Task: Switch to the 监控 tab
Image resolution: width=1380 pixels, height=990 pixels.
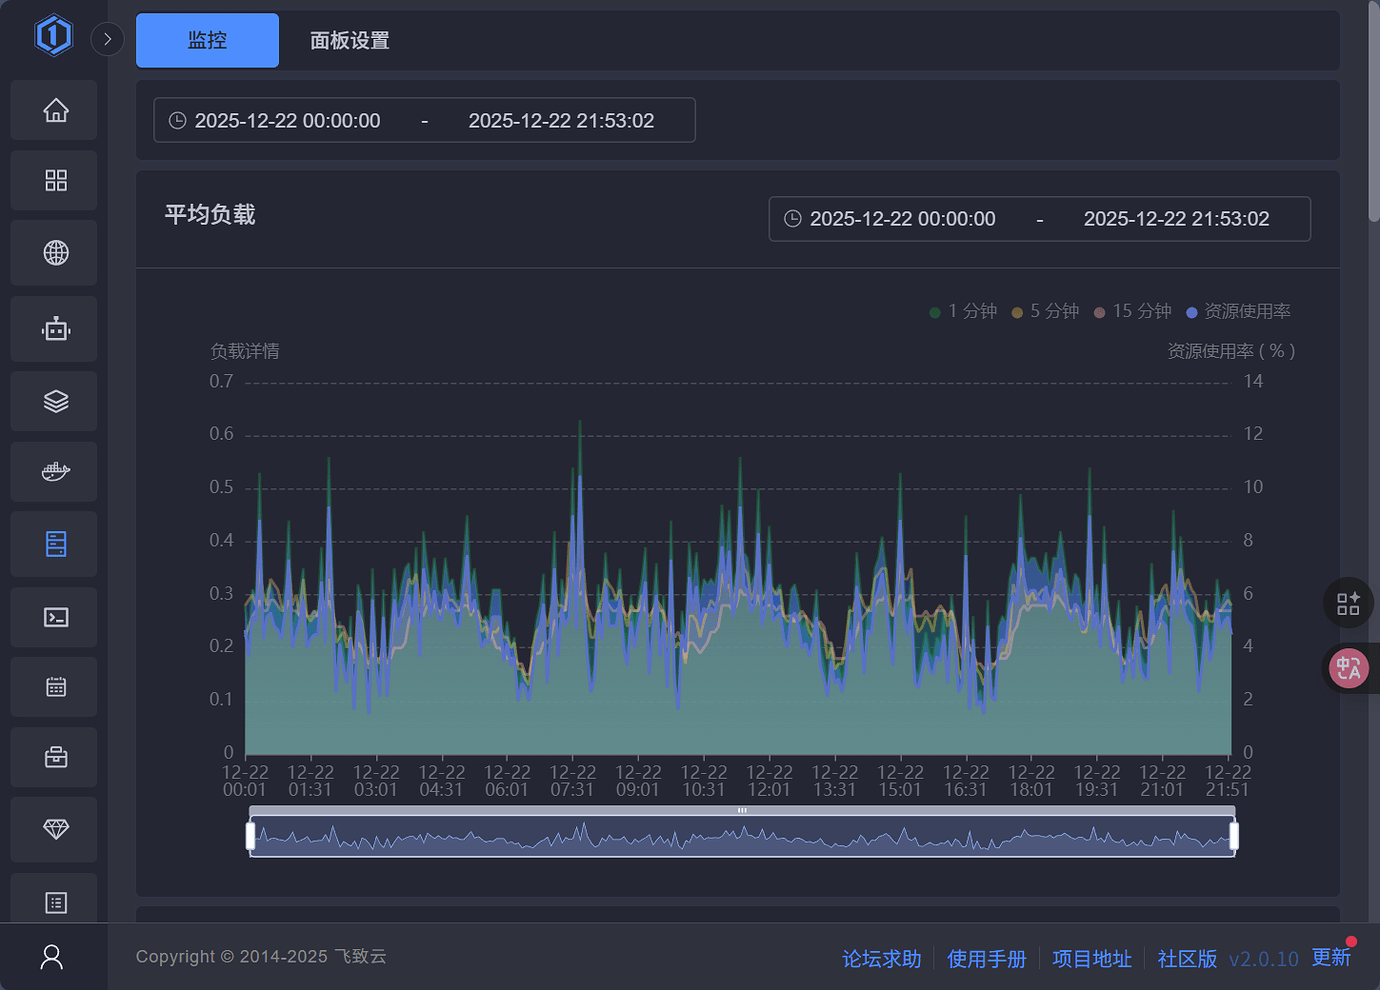Action: [207, 40]
